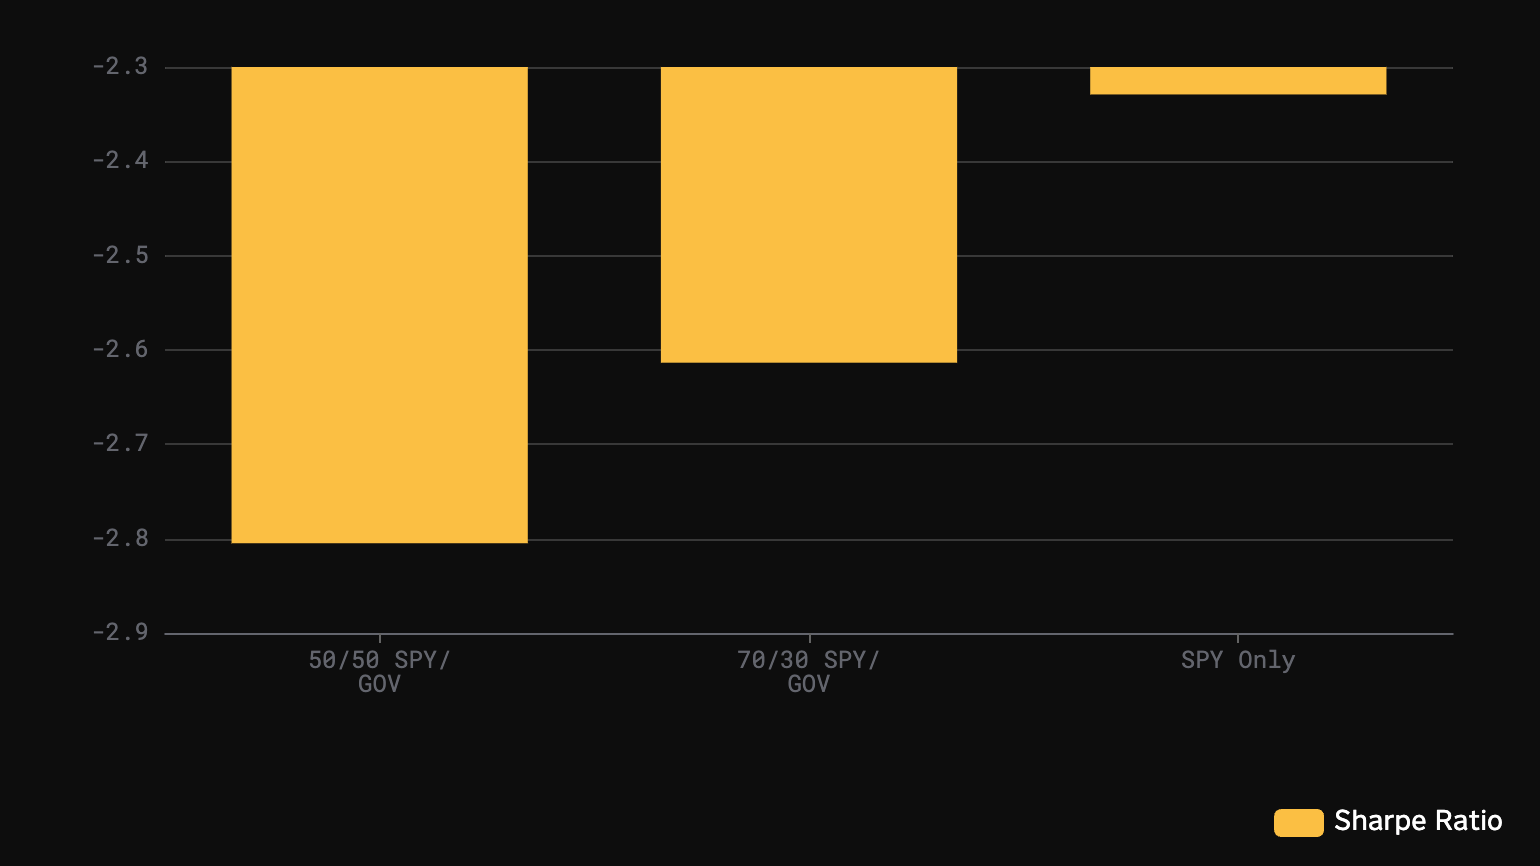Select the -2.5 y-axis label
Screen dimensions: 1540x866
tap(120, 255)
